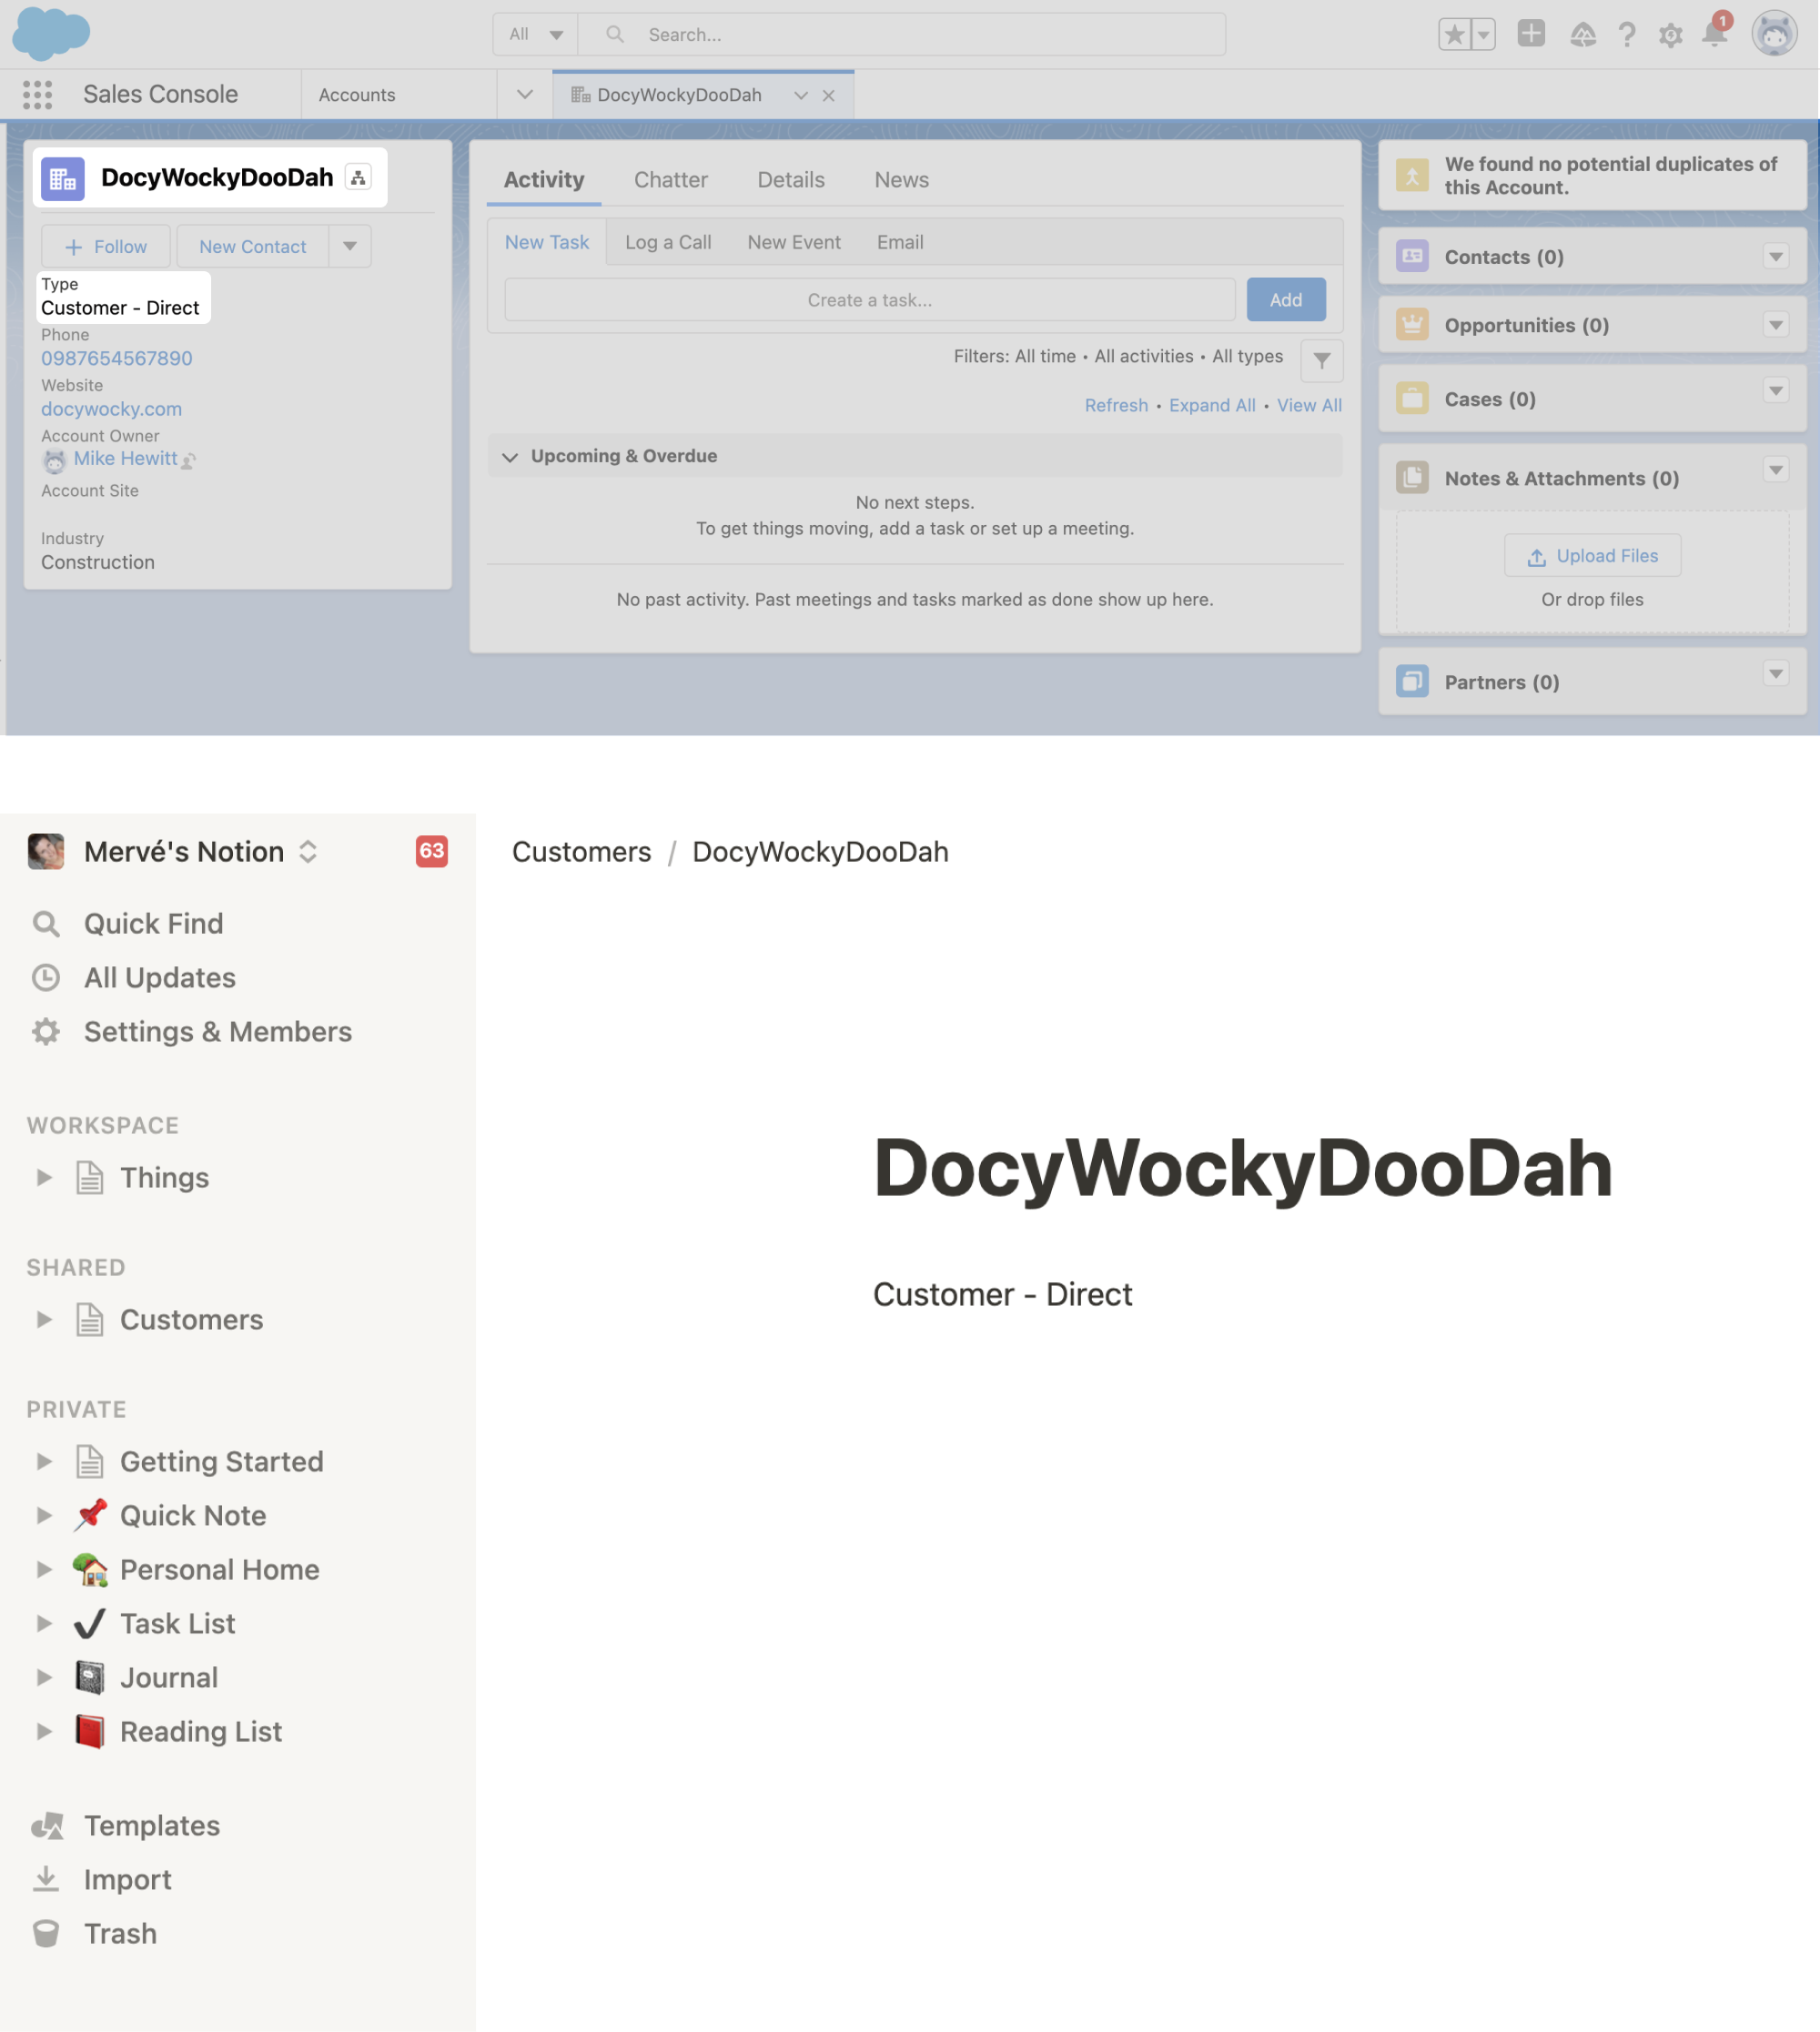Open dropdown next to New Contact
The width and height of the screenshot is (1820, 2032).
pos(350,246)
